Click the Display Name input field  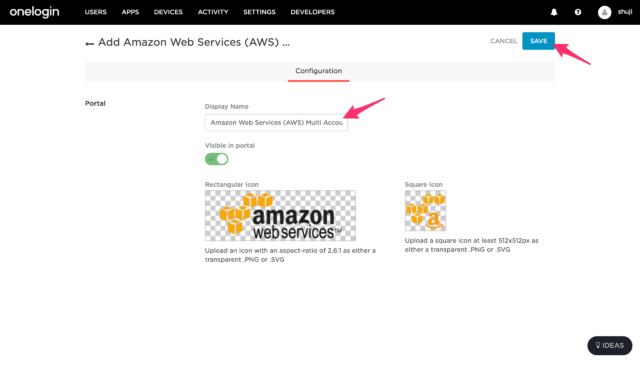[276, 122]
